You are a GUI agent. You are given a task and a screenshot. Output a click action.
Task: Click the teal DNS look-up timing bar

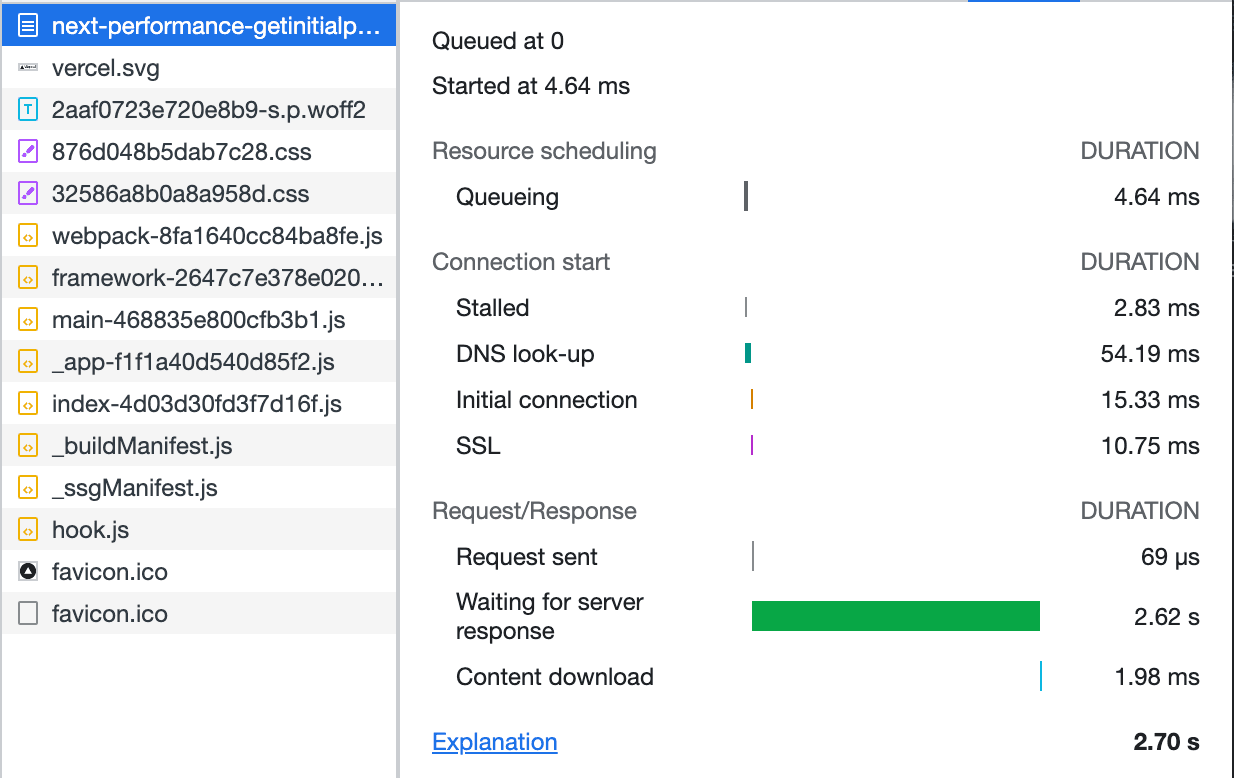[748, 353]
